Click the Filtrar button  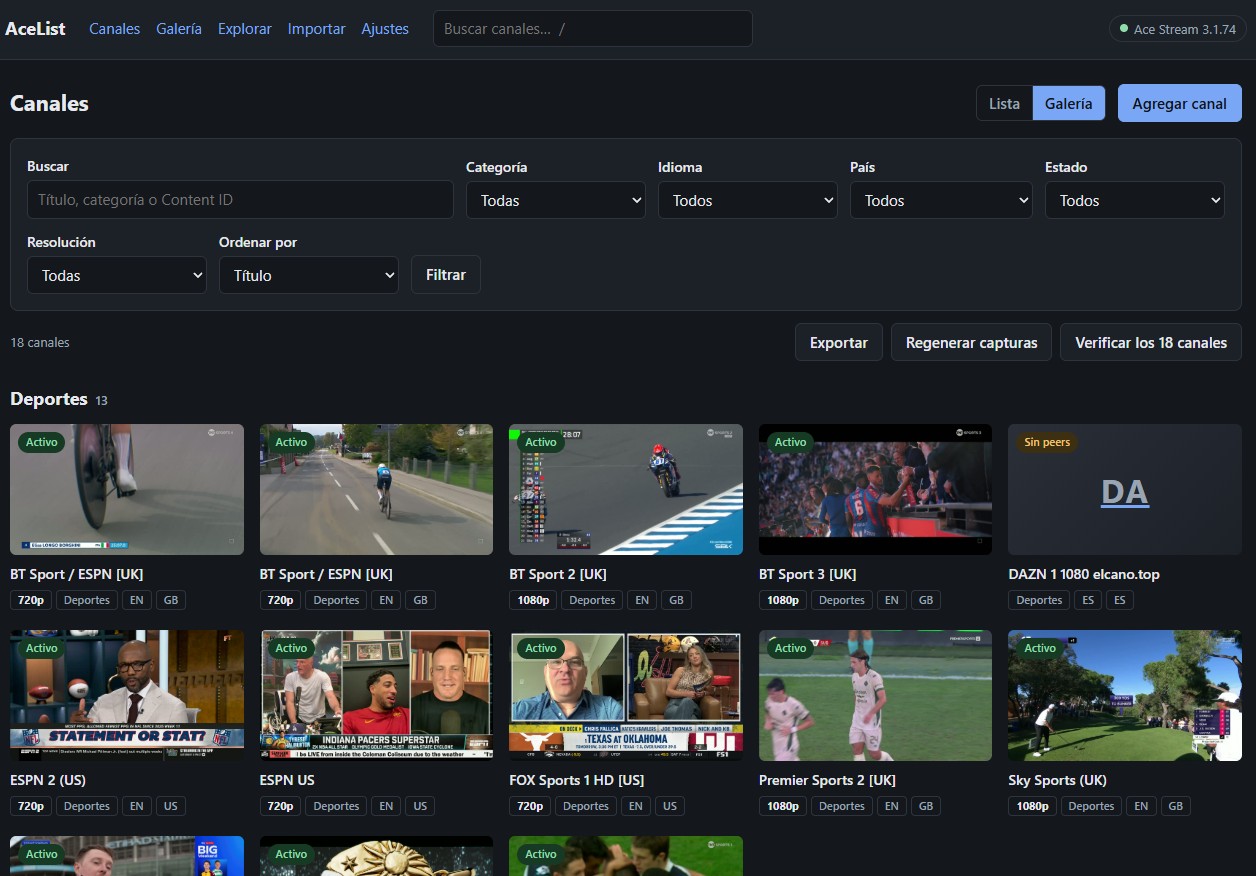click(446, 275)
